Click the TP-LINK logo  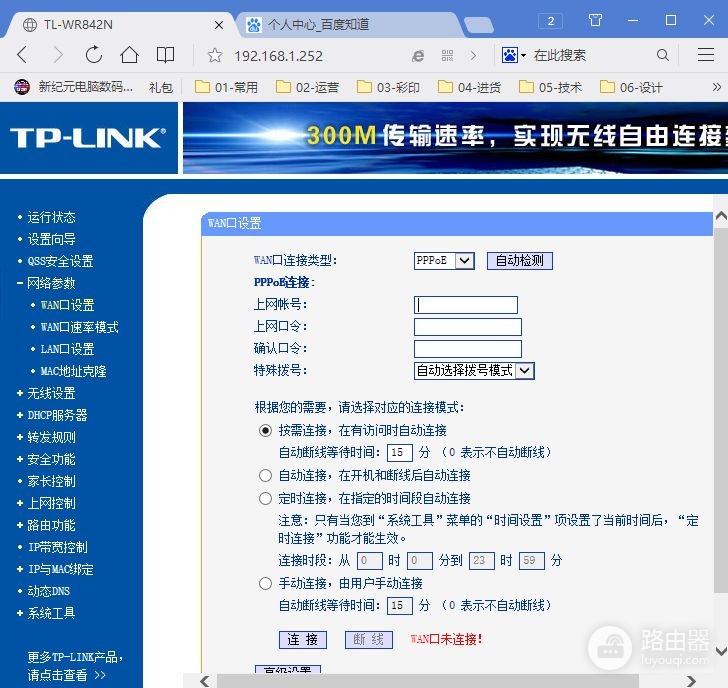88,138
